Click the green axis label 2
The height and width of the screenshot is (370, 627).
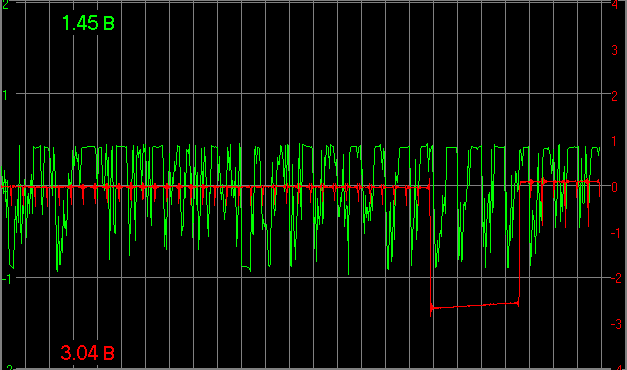(x=5, y=4)
